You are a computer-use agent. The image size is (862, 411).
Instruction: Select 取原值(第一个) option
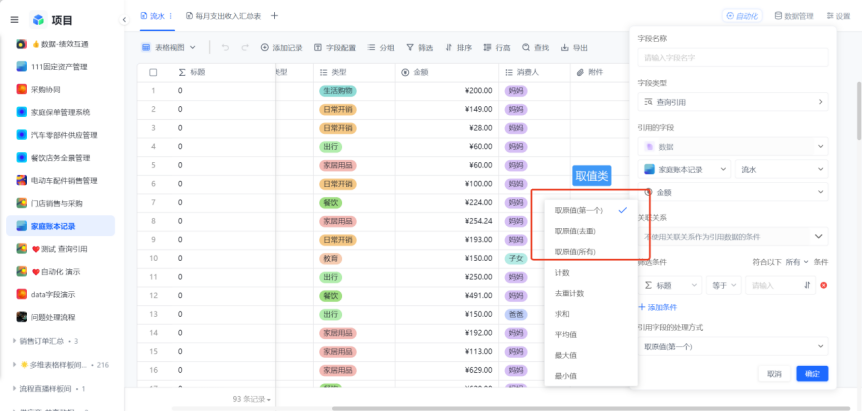(591, 210)
